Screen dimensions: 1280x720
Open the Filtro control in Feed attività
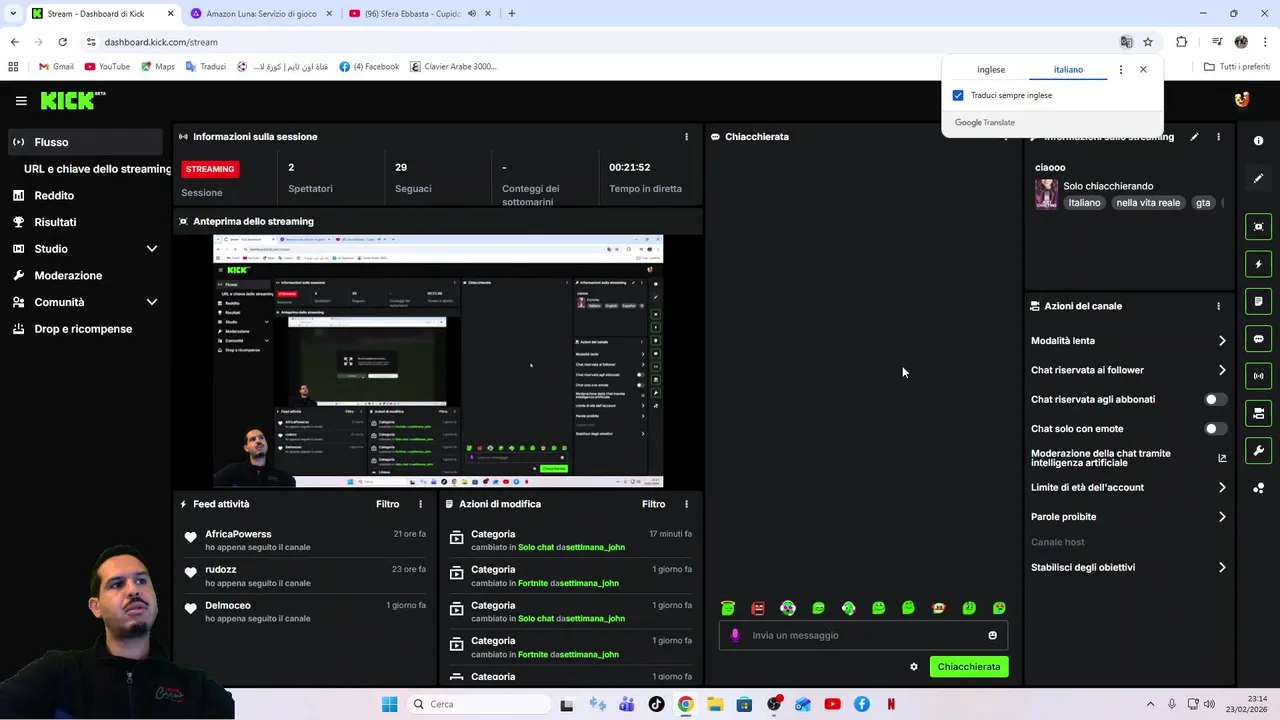pyautogui.click(x=387, y=504)
